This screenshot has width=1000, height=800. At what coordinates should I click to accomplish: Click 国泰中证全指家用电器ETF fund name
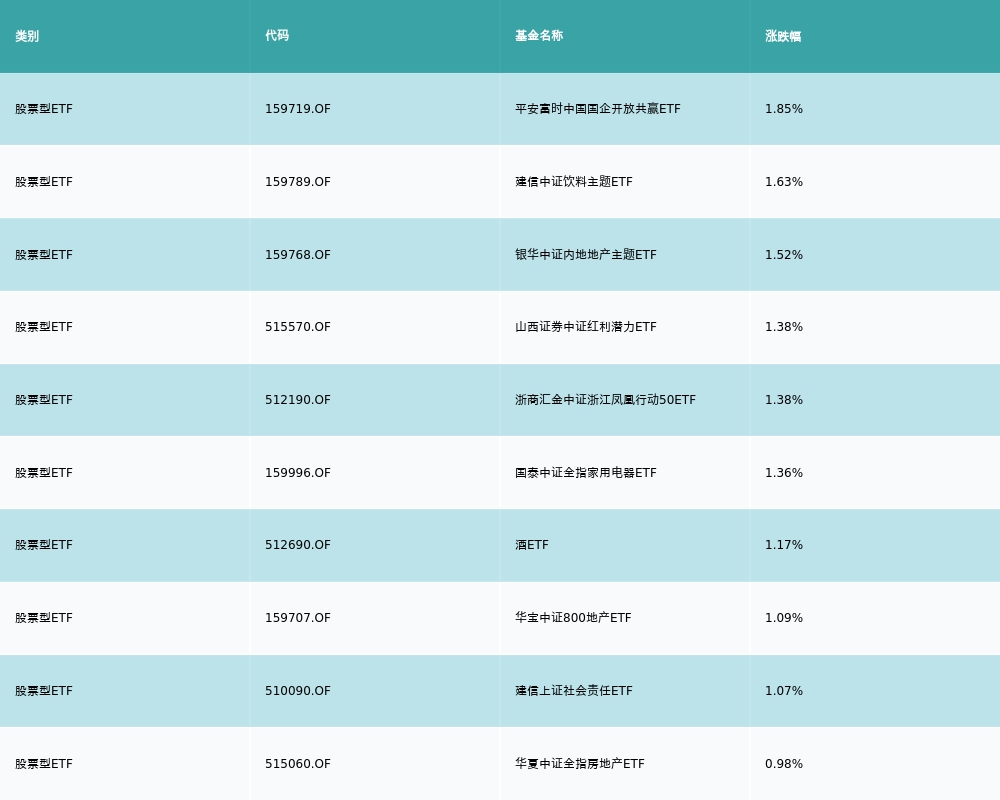pyautogui.click(x=585, y=473)
